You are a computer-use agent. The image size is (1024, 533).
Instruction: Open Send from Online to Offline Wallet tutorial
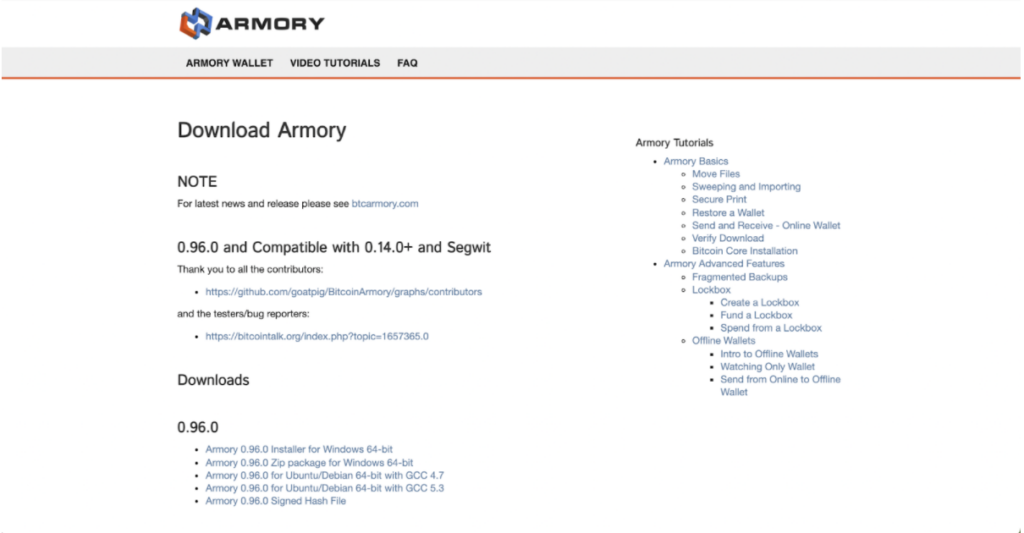pos(780,386)
